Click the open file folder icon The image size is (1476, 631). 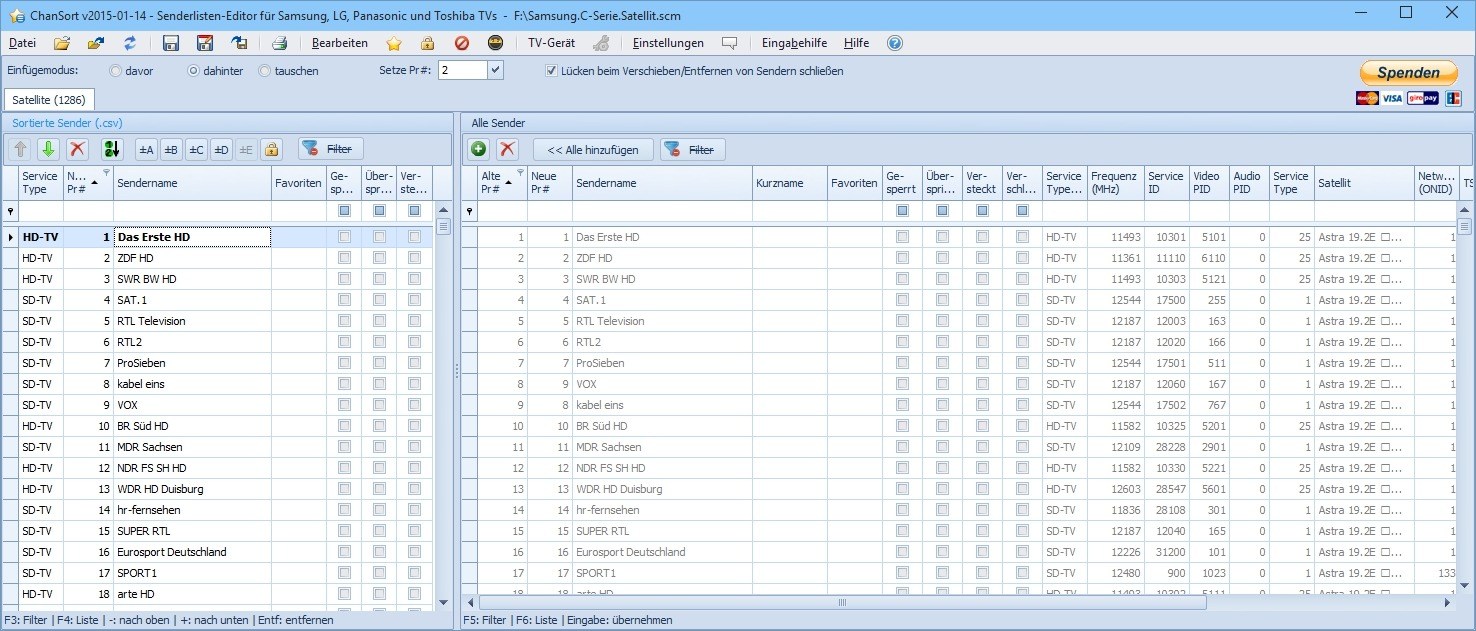62,43
